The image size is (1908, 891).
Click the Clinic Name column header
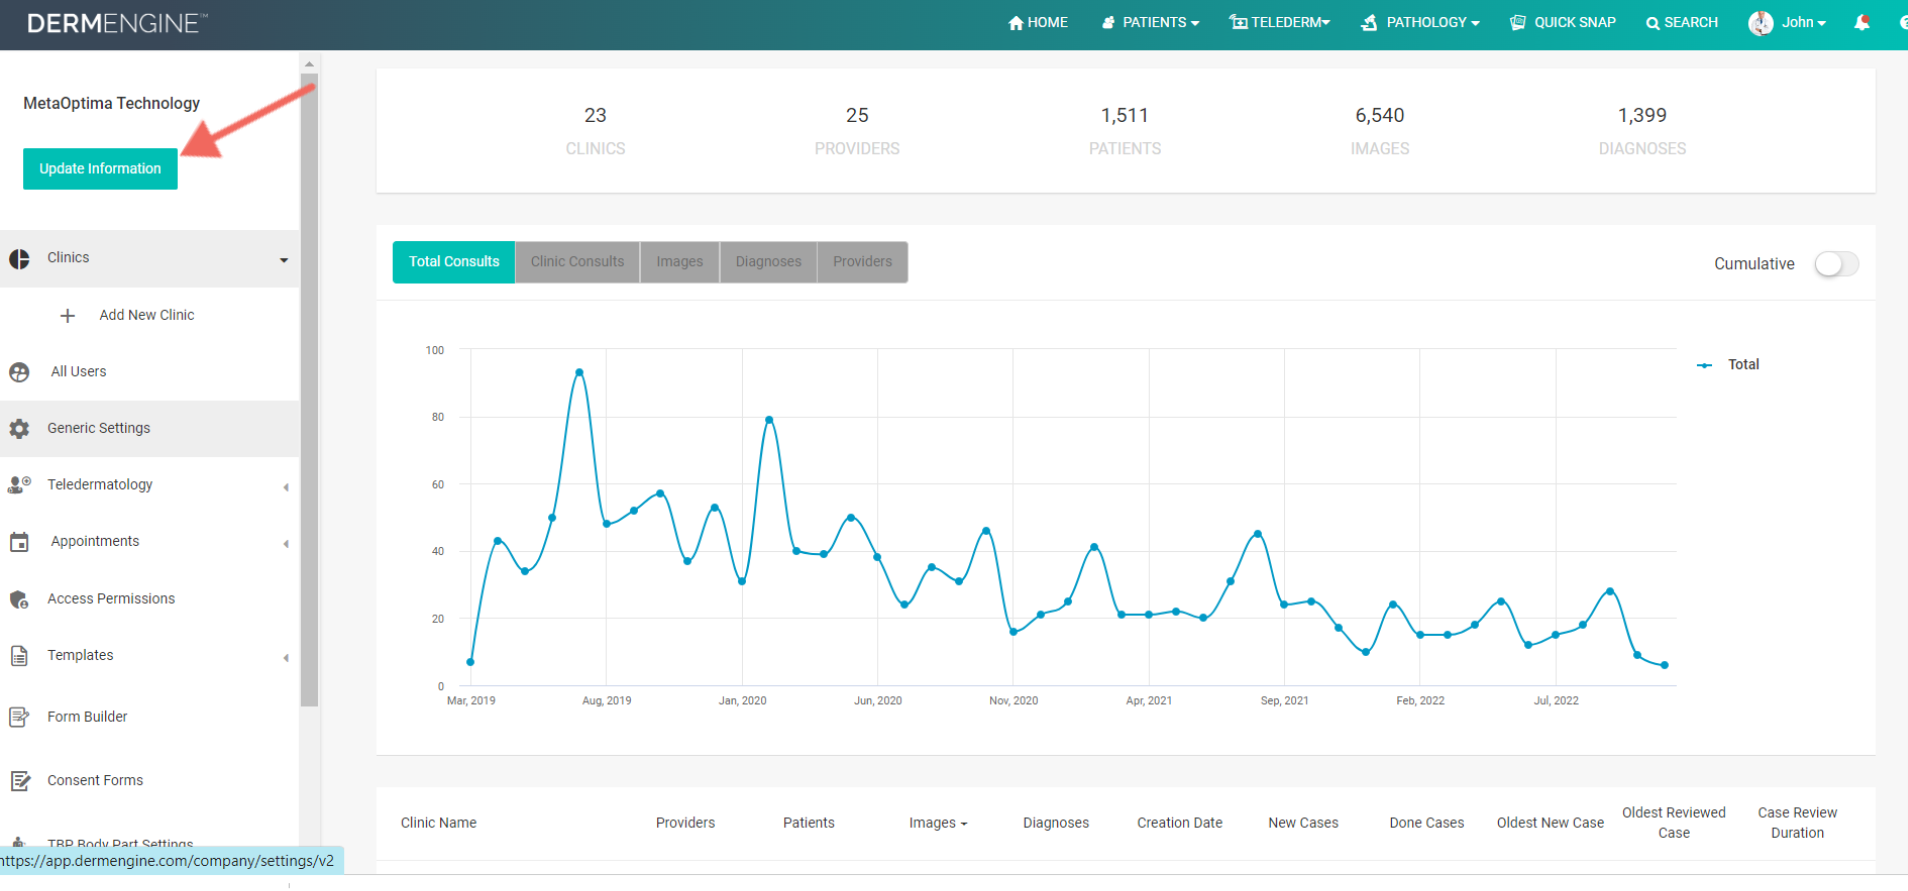(439, 823)
